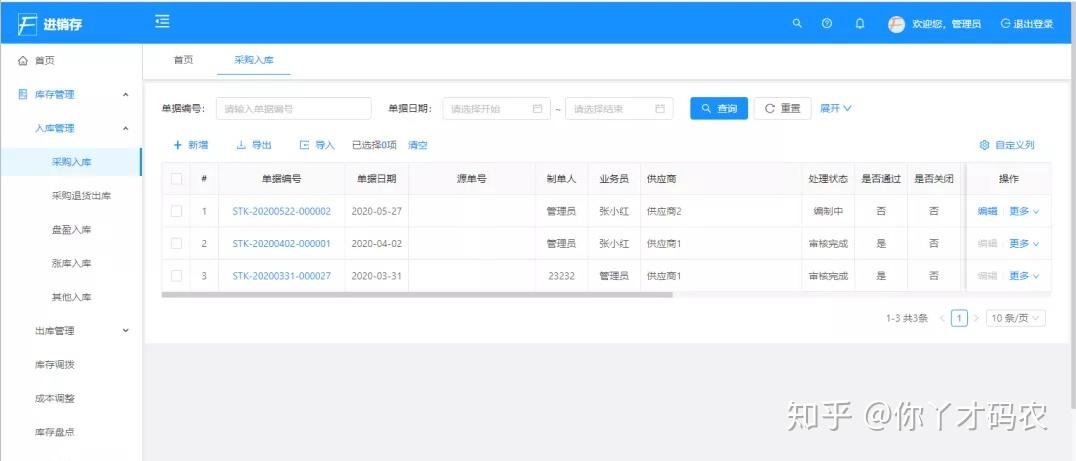Open search via magnifier icon in header
The width and height of the screenshot is (1076, 461).
pyautogui.click(x=797, y=23)
